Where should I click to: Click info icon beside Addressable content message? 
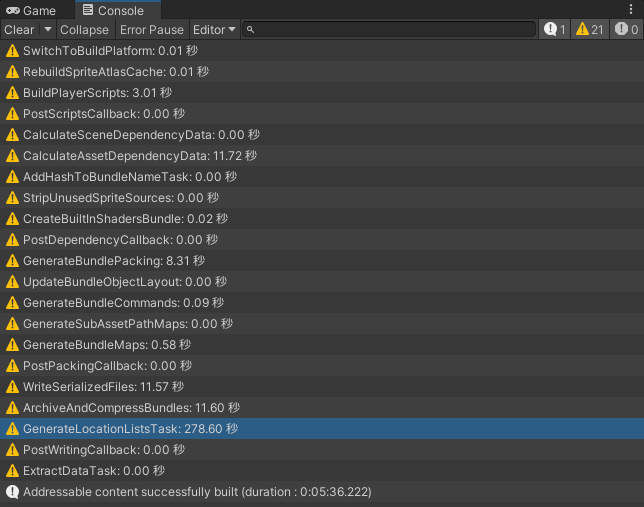click(12, 492)
